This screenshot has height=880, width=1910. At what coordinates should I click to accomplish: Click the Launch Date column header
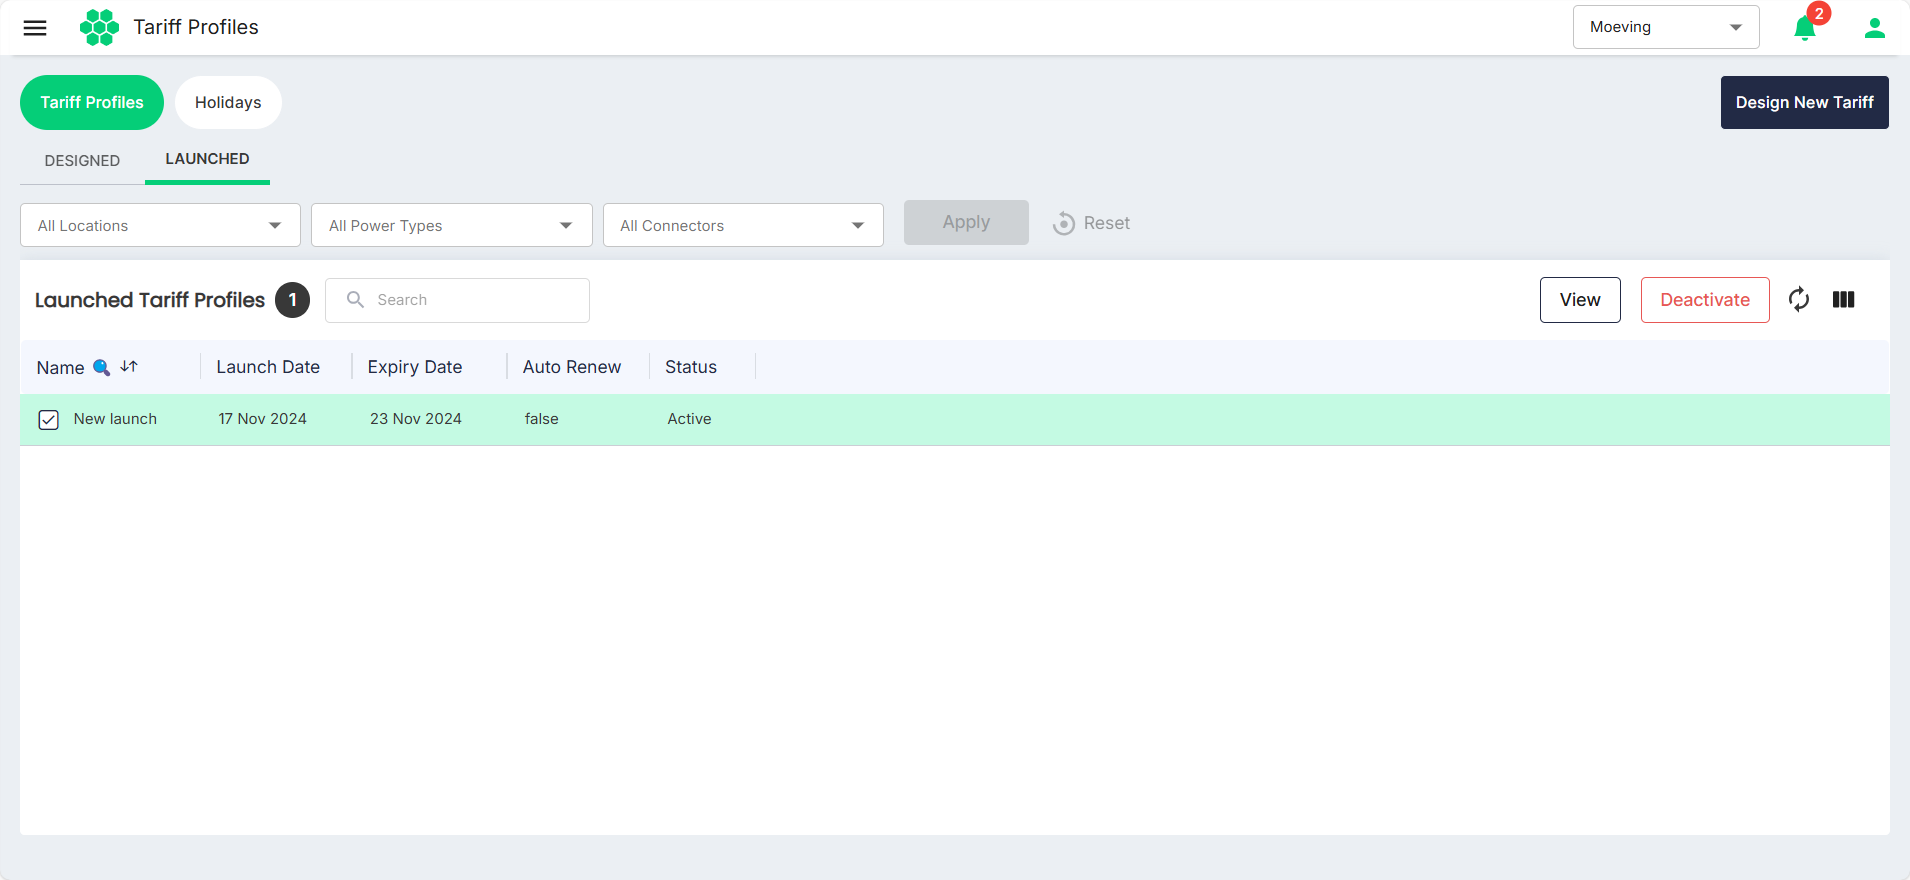click(x=268, y=367)
